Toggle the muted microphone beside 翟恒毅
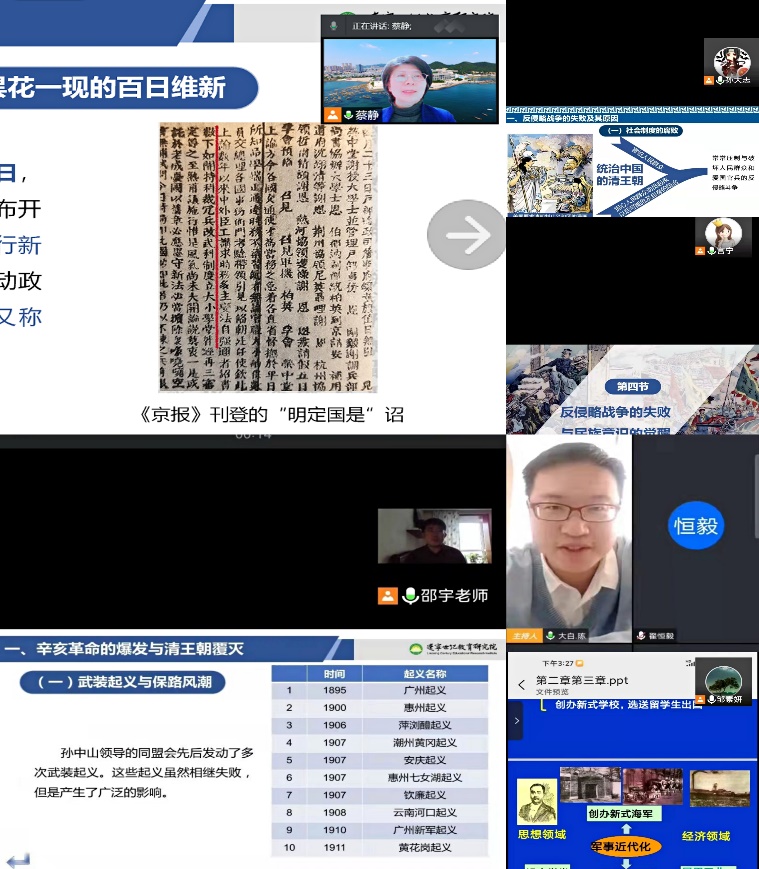Screen dimensions: 759x869 point(641,635)
